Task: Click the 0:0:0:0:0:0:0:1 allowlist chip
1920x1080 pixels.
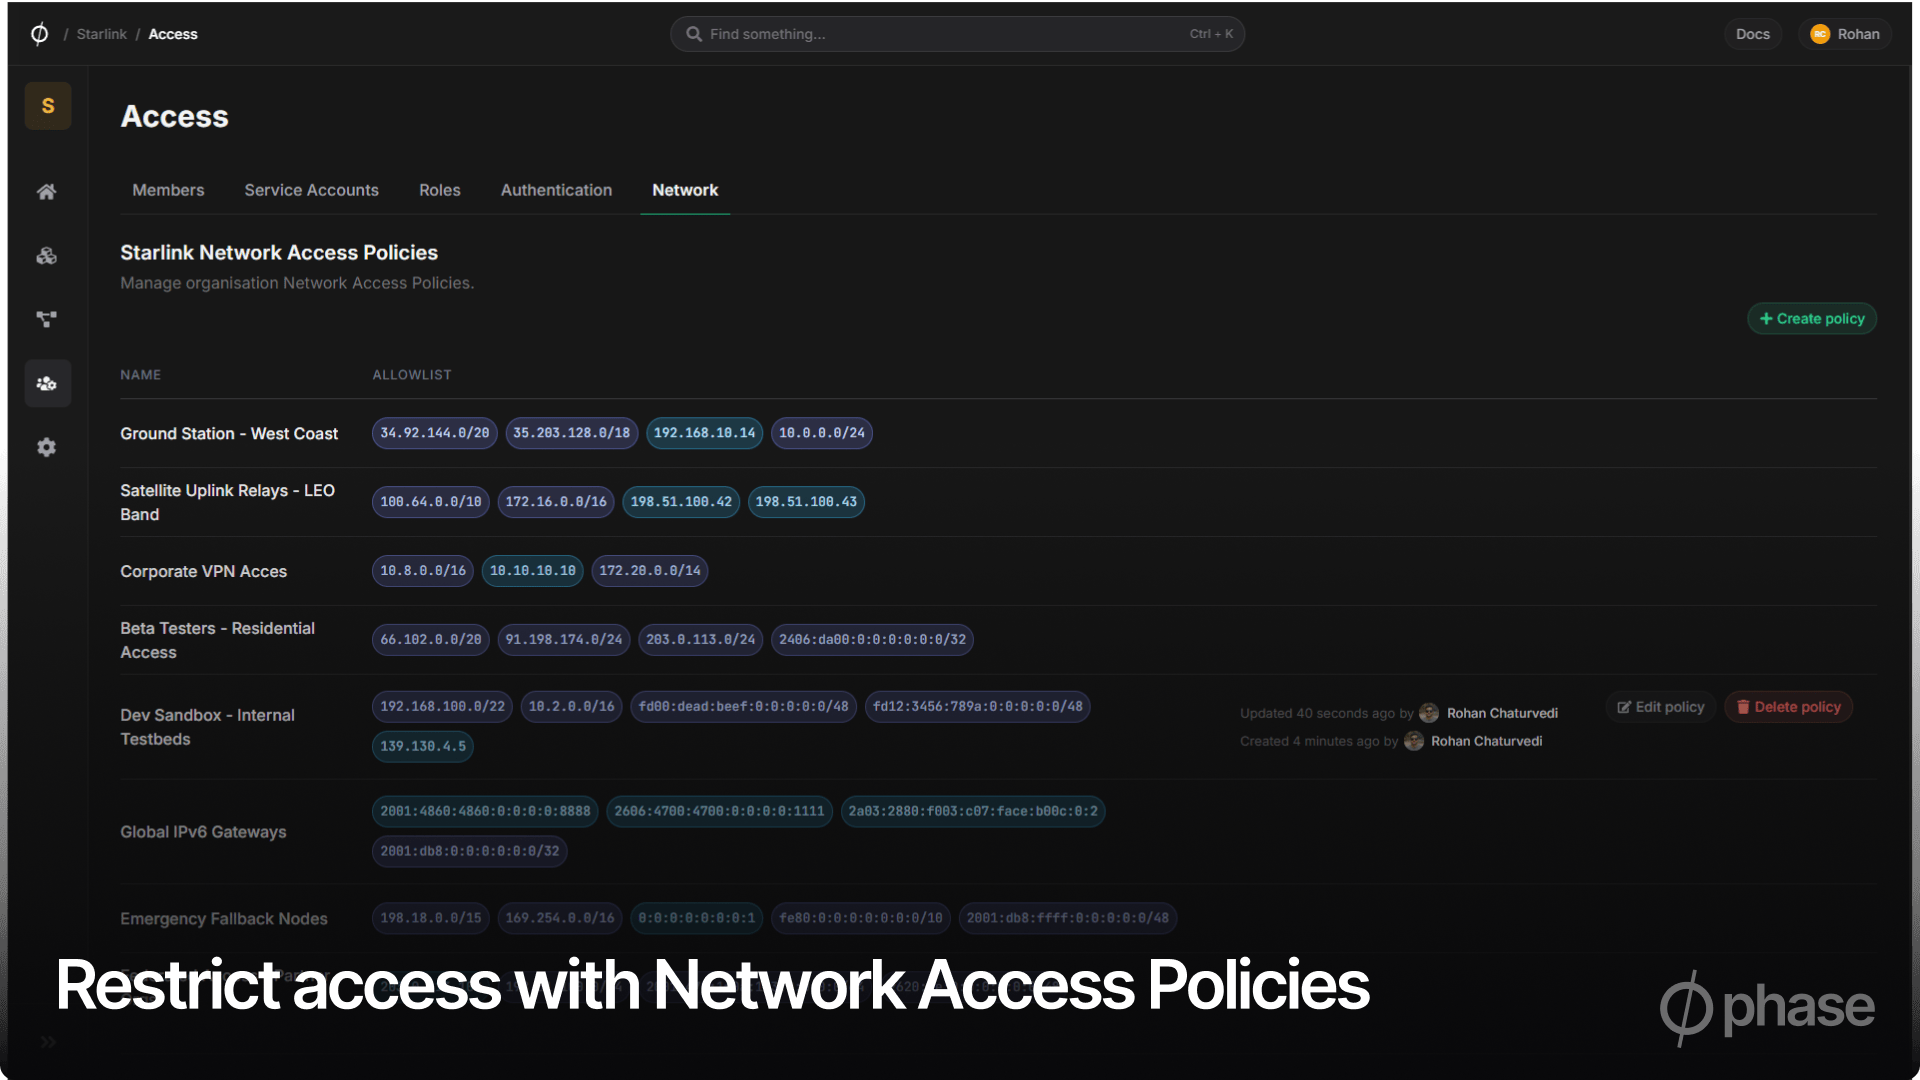Action: pyautogui.click(x=697, y=919)
